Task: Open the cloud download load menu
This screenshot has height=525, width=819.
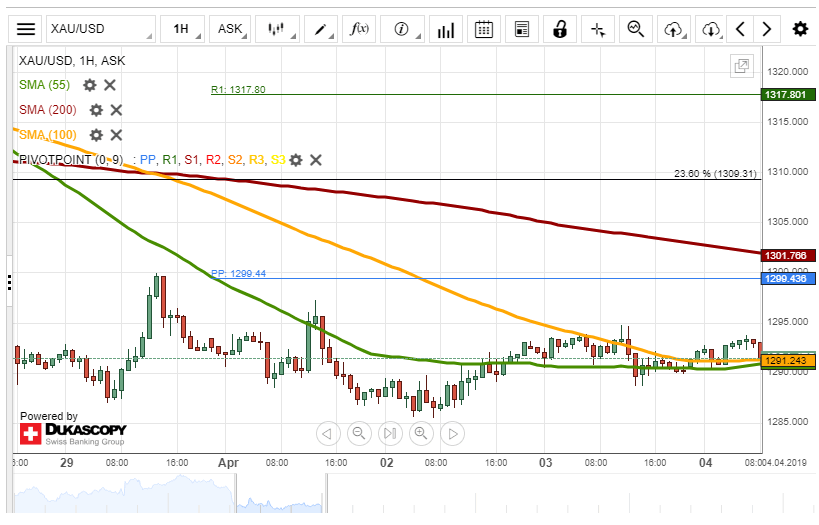Action: point(711,29)
